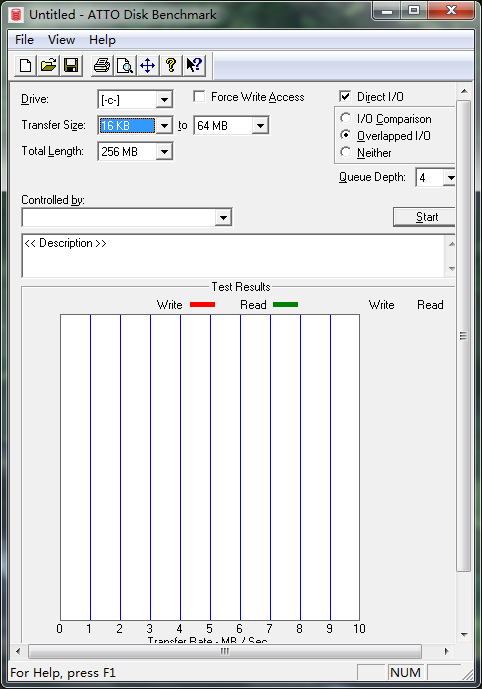Select the Overlapped I/O radio button
482x689 pixels.
tap(346, 135)
